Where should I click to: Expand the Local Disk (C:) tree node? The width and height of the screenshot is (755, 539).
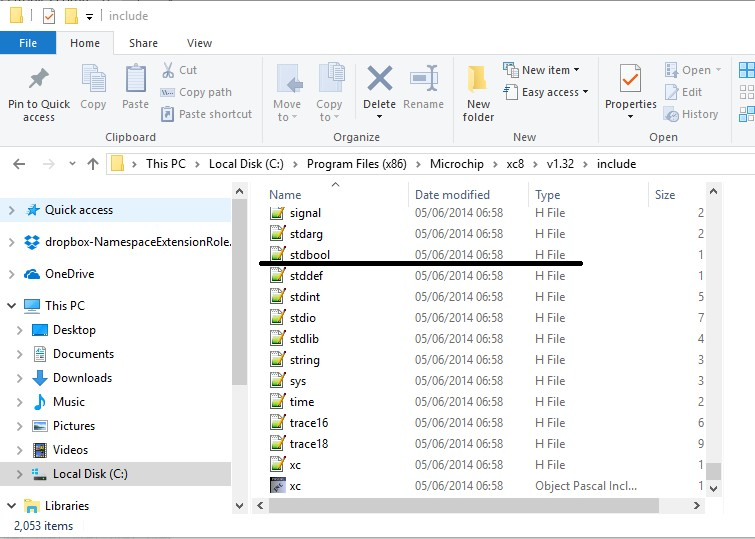tap(20, 474)
